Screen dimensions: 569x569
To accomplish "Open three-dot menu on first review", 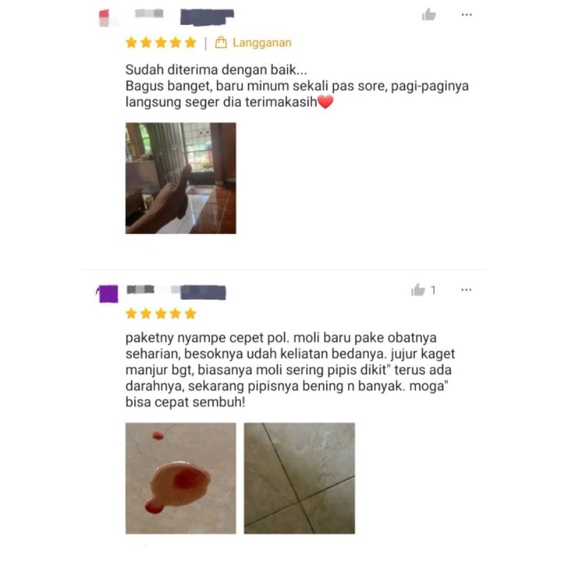I will 467,15.
